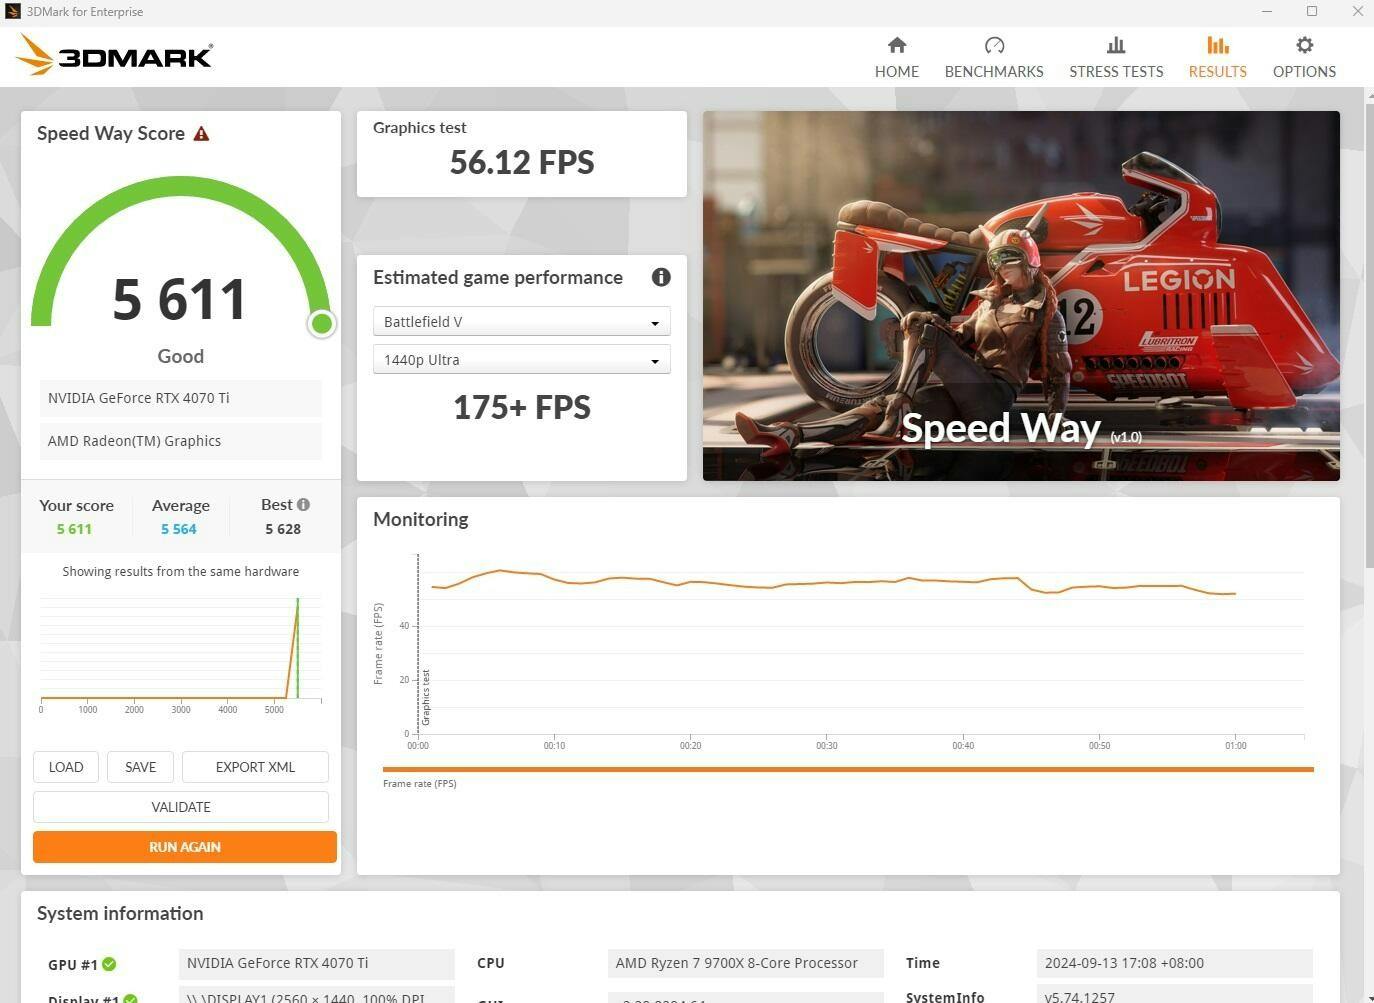This screenshot has width=1374, height=1003.
Task: Click the orange RUN AGAIN button
Action: (x=185, y=847)
